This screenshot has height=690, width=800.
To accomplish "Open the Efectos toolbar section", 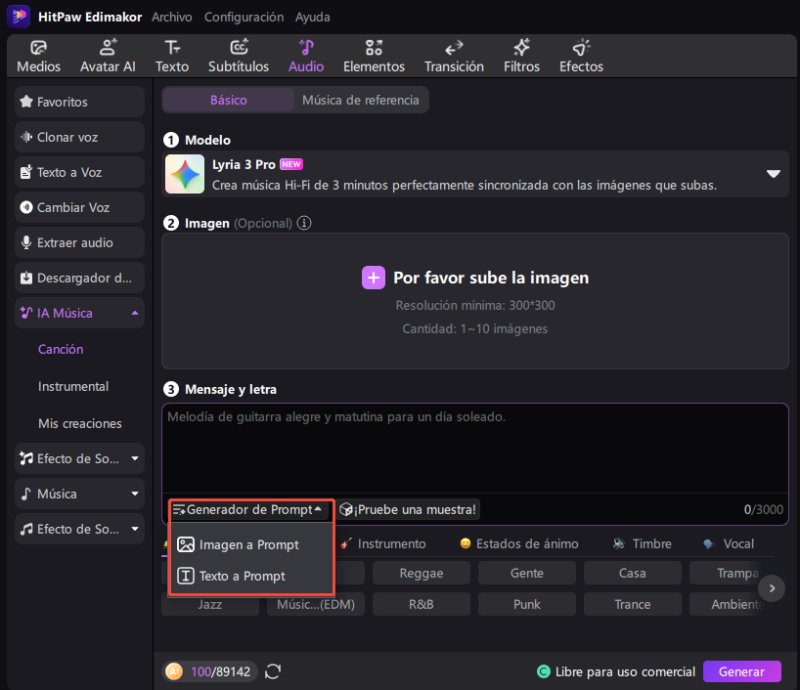I will [x=581, y=56].
